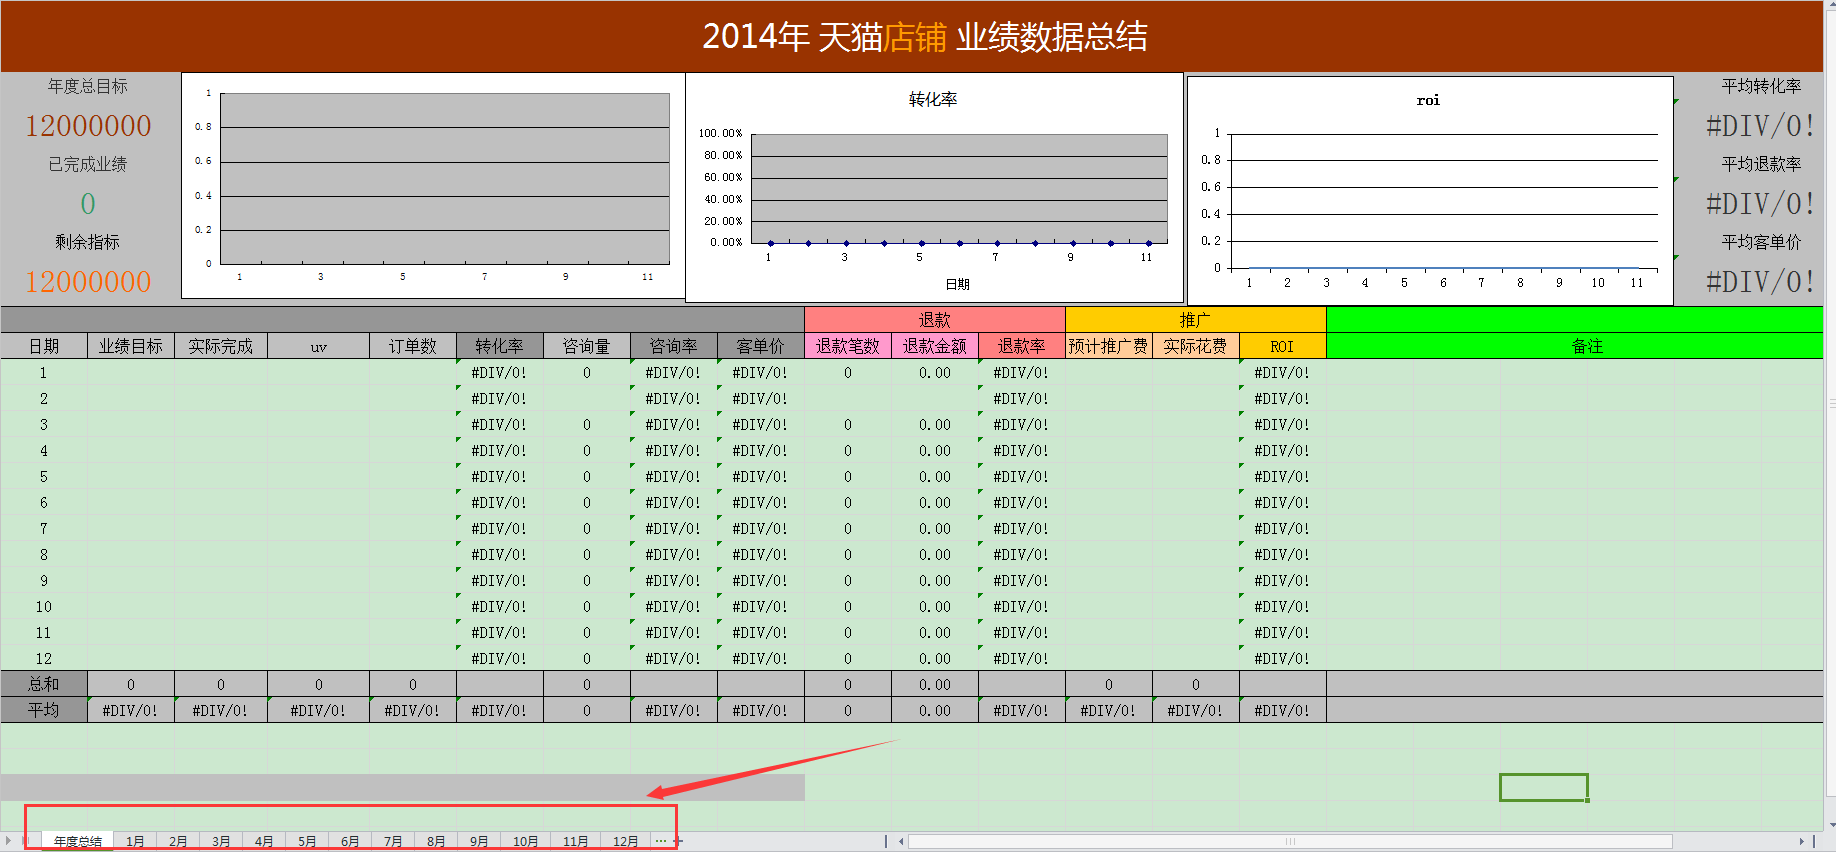This screenshot has height=852, width=1836.
Task: Click the 日期 column header
Action: click(44, 346)
